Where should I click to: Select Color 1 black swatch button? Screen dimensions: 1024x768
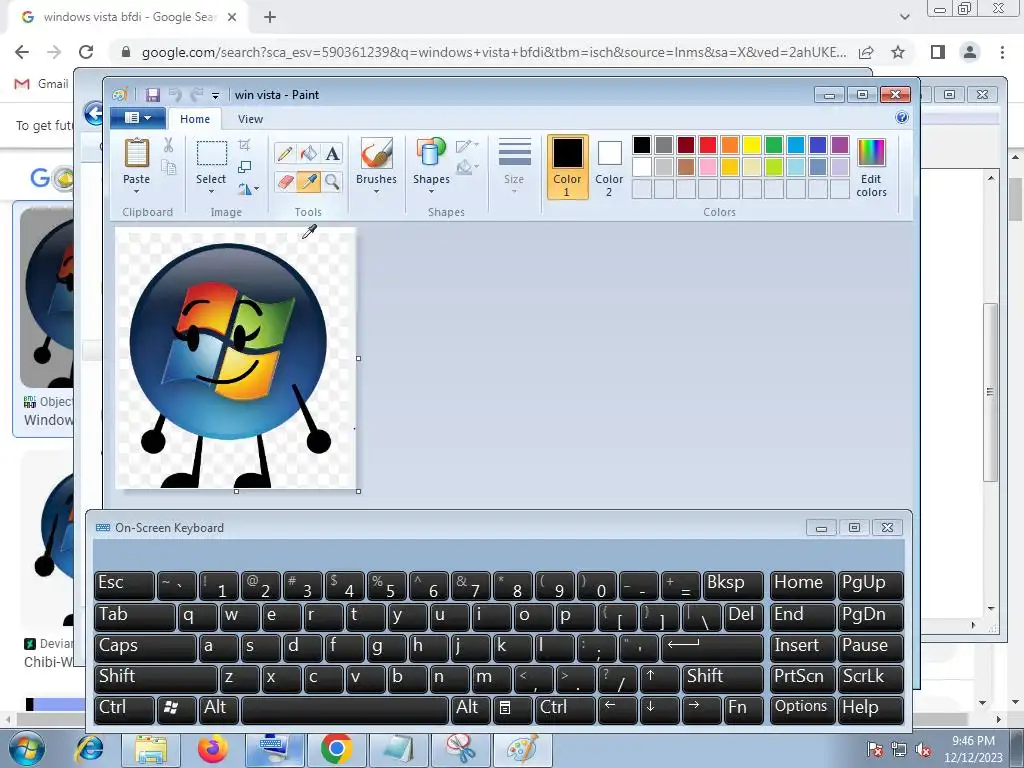click(567, 167)
